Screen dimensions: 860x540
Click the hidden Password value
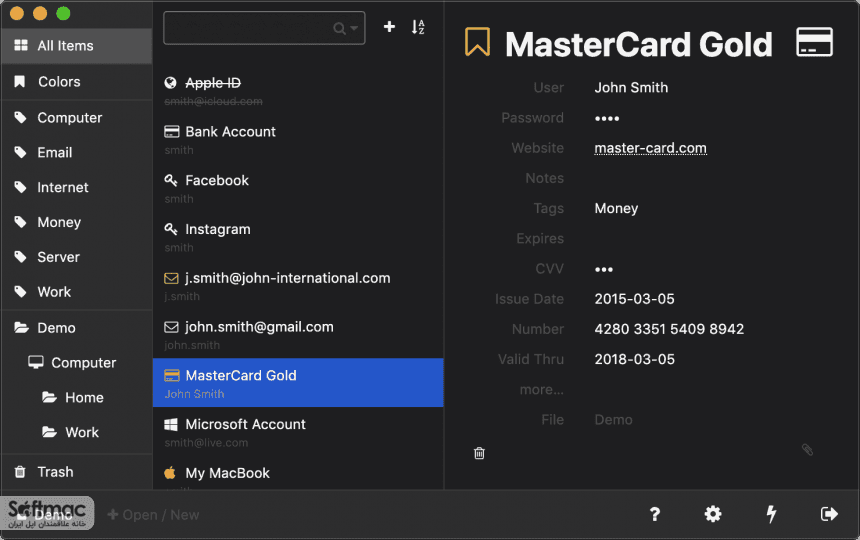coord(607,118)
